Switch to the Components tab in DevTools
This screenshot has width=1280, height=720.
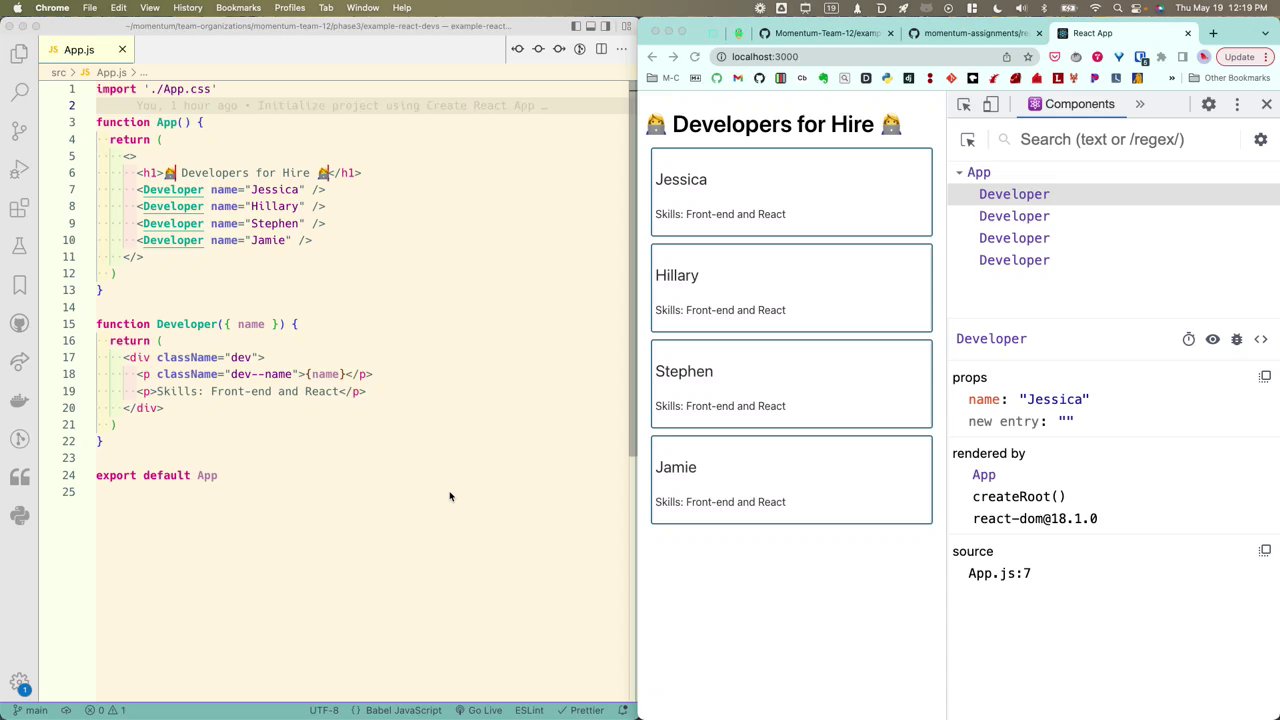1070,104
